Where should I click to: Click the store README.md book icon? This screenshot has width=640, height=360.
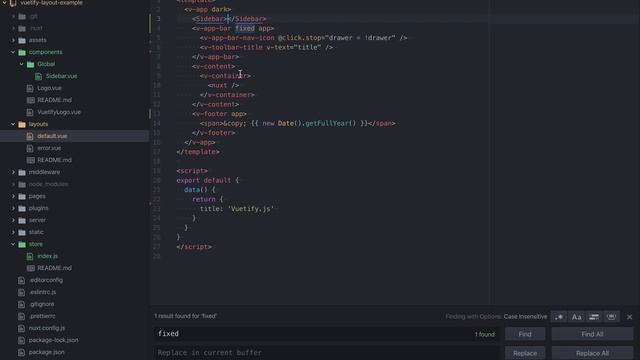pos(30,268)
